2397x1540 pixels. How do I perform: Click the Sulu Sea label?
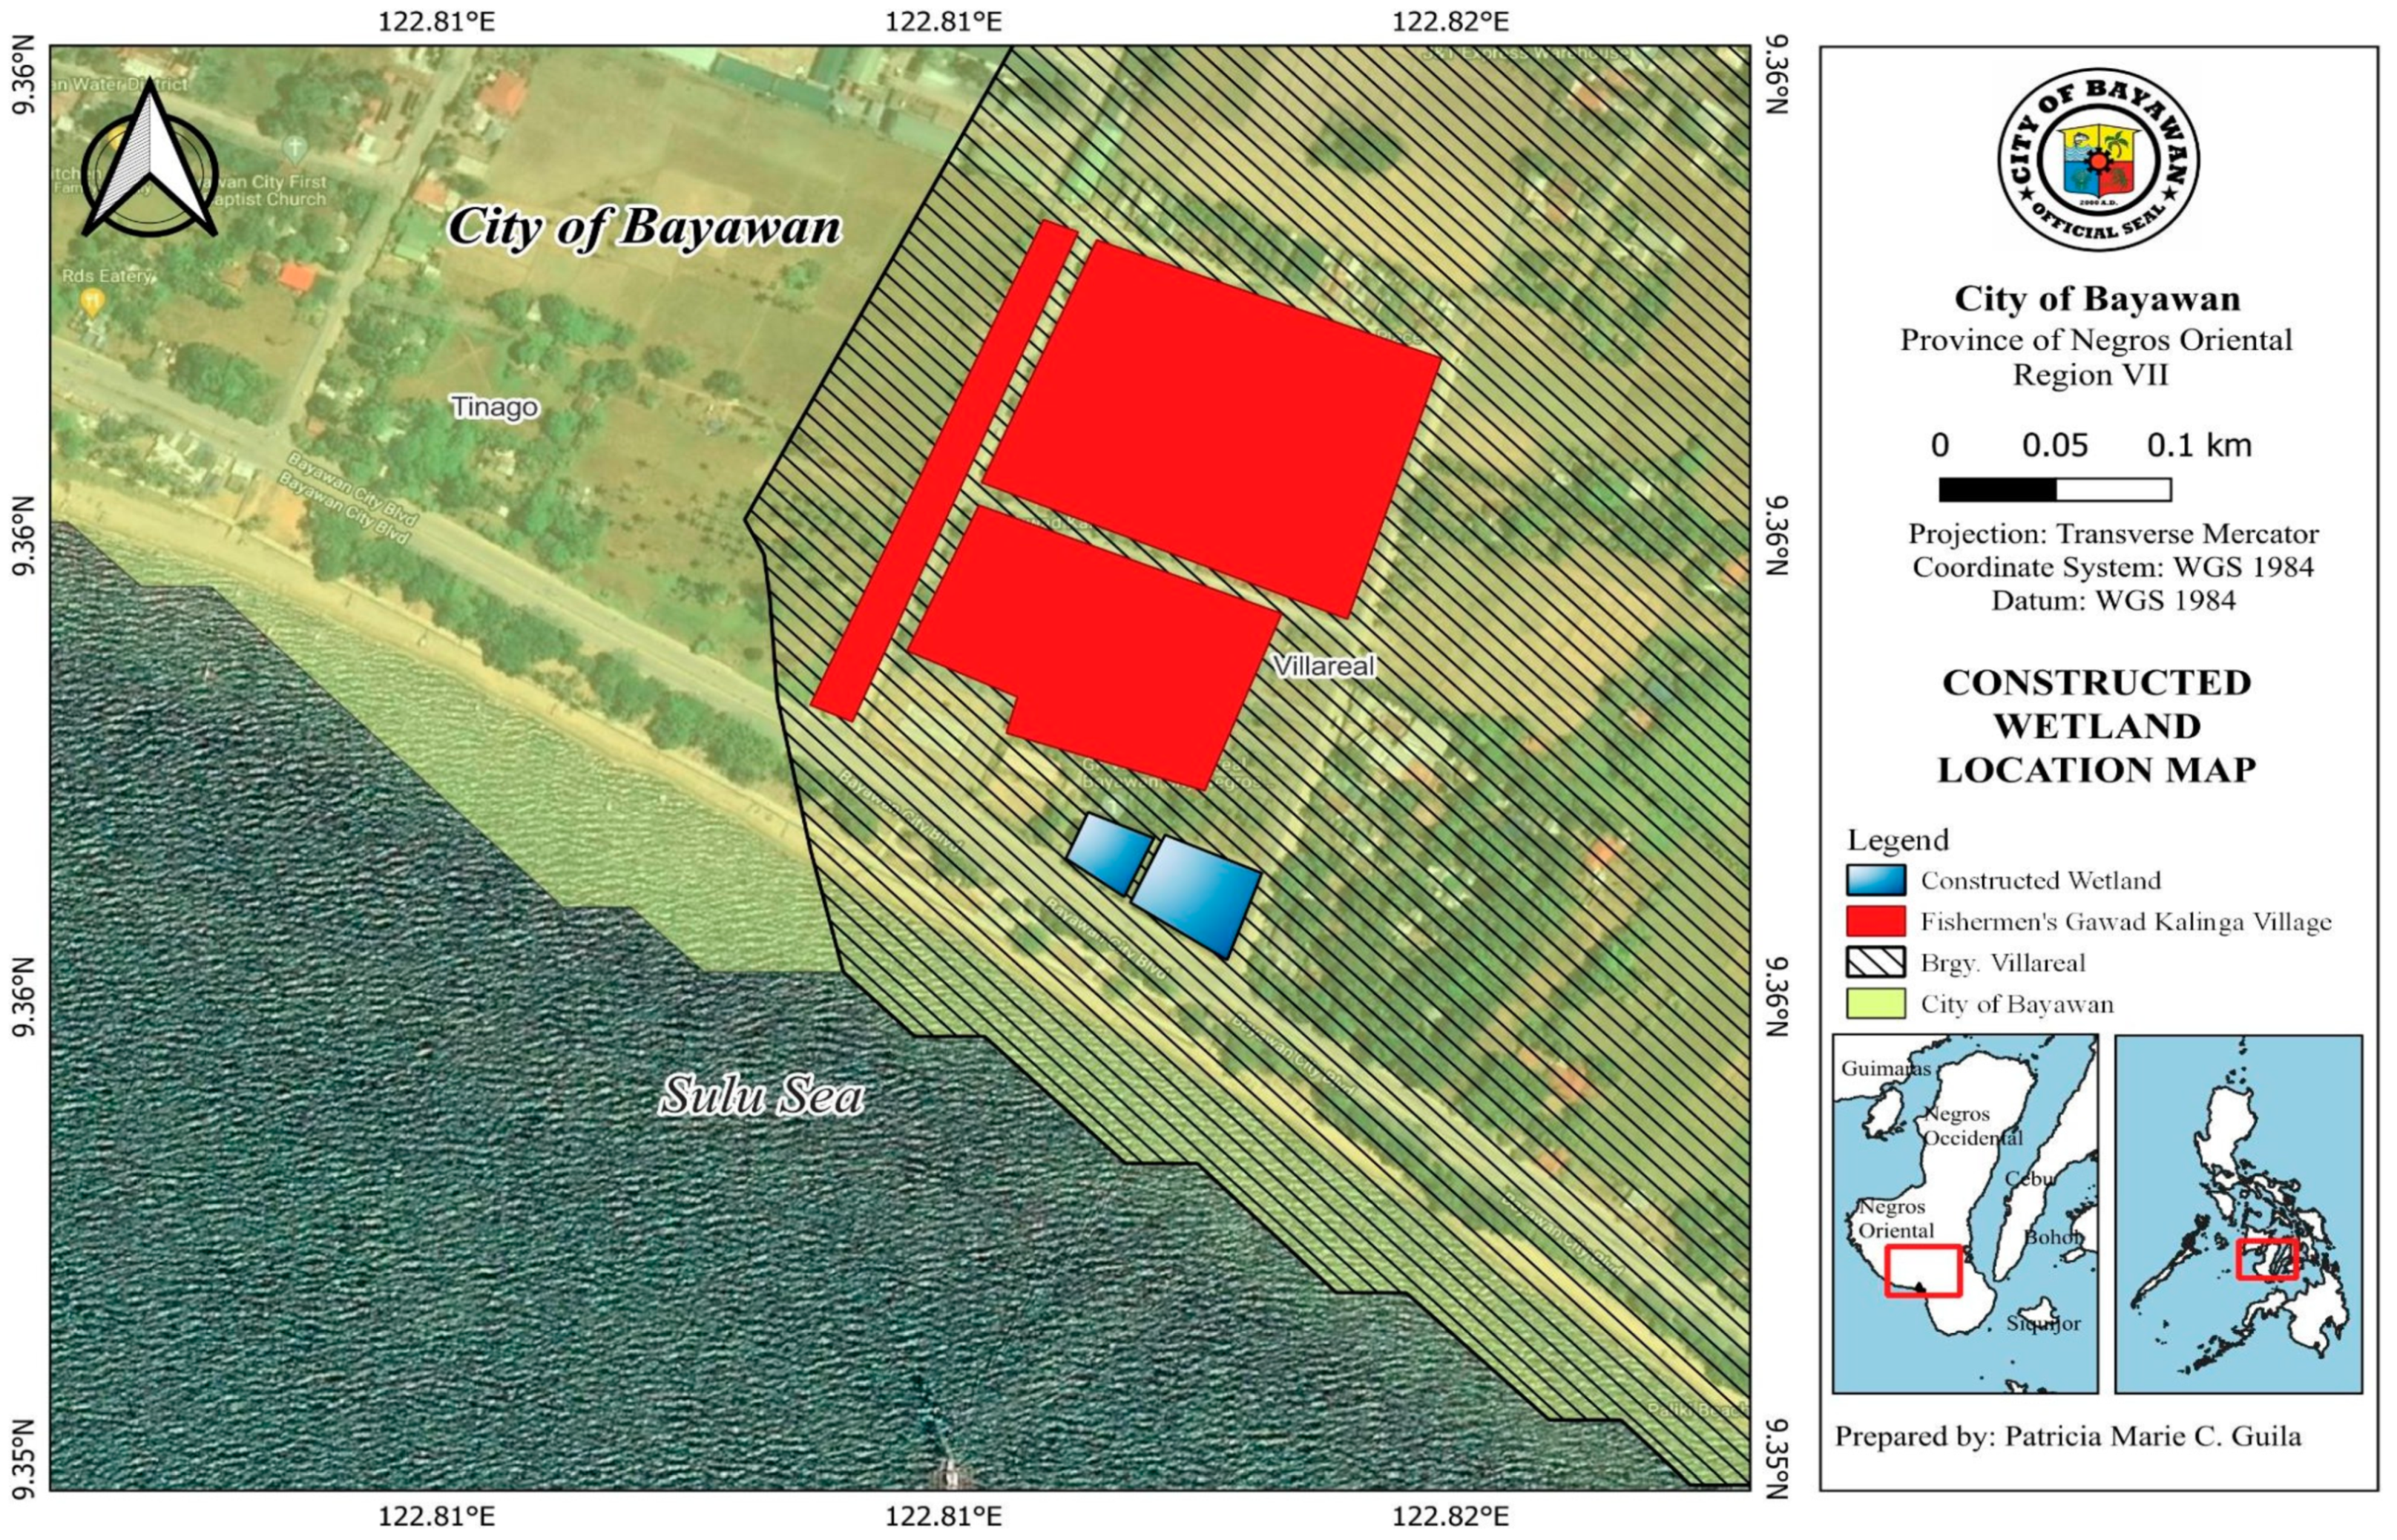coord(761,1096)
